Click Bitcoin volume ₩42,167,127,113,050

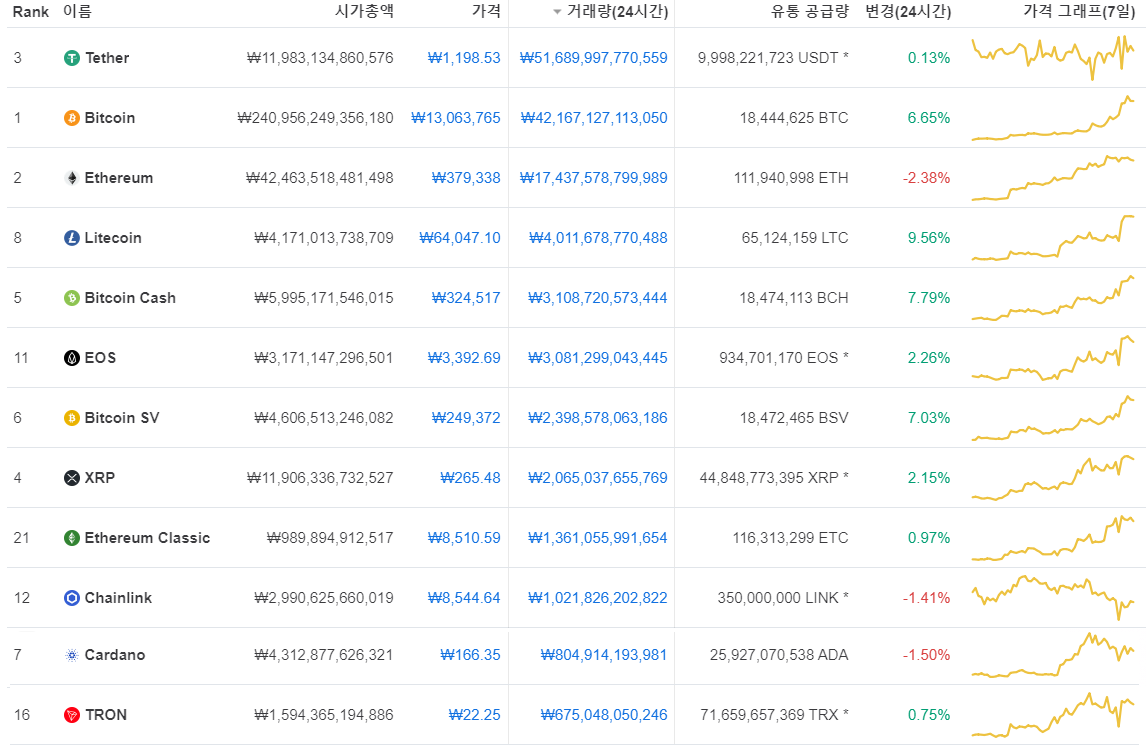click(593, 118)
